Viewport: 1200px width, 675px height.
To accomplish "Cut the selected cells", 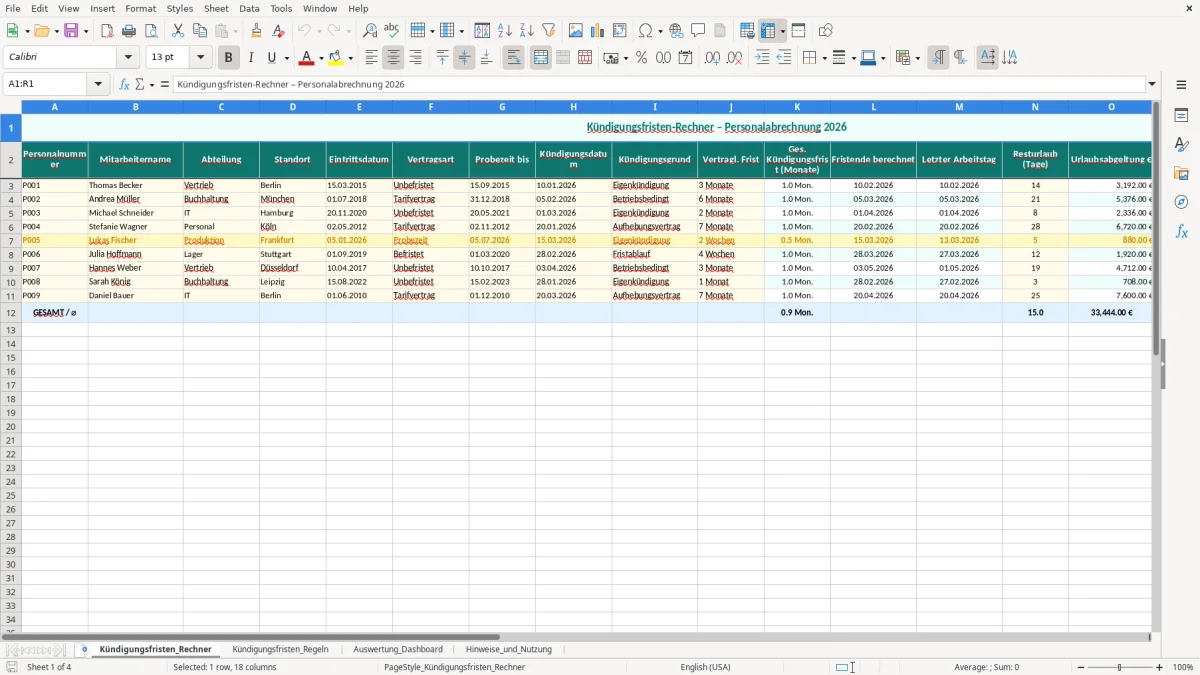I will coord(178,31).
